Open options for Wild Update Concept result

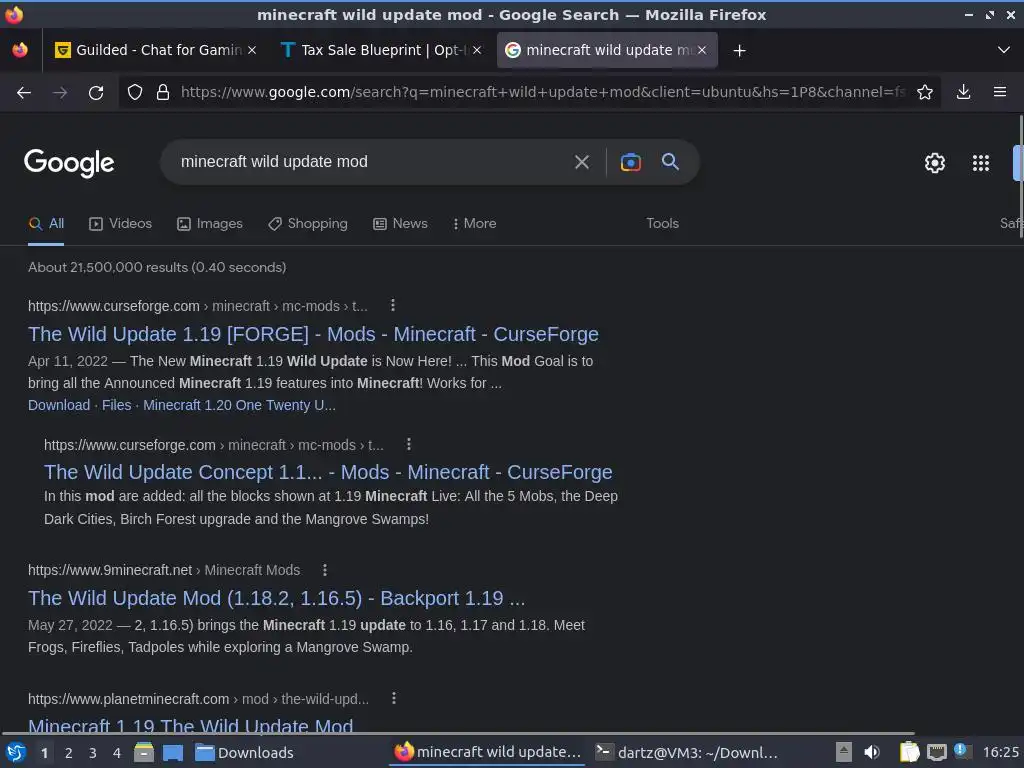[x=409, y=444]
